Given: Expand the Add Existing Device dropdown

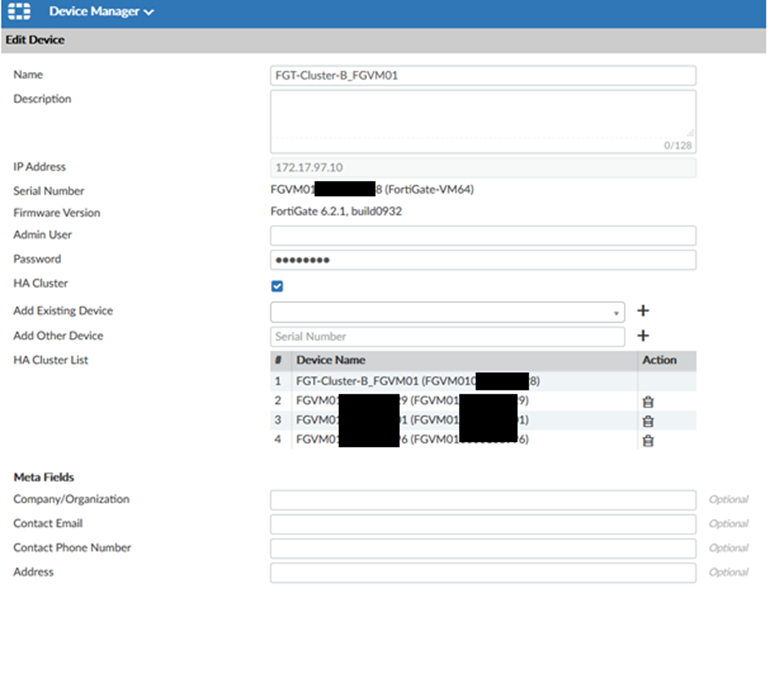Looking at the screenshot, I should point(447,312).
